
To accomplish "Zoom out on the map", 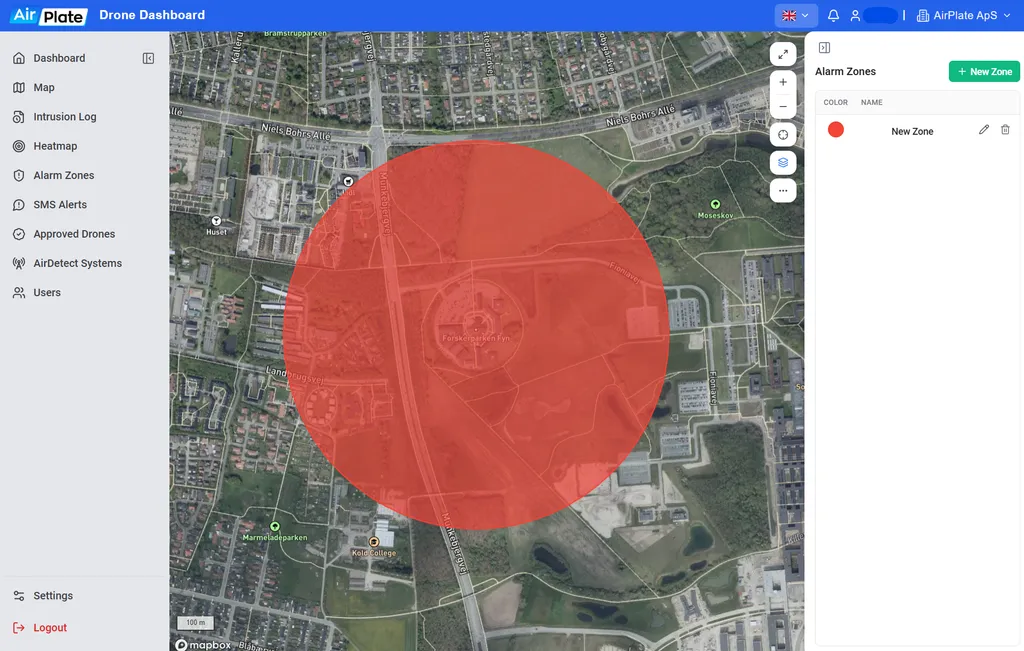I will pos(782,106).
